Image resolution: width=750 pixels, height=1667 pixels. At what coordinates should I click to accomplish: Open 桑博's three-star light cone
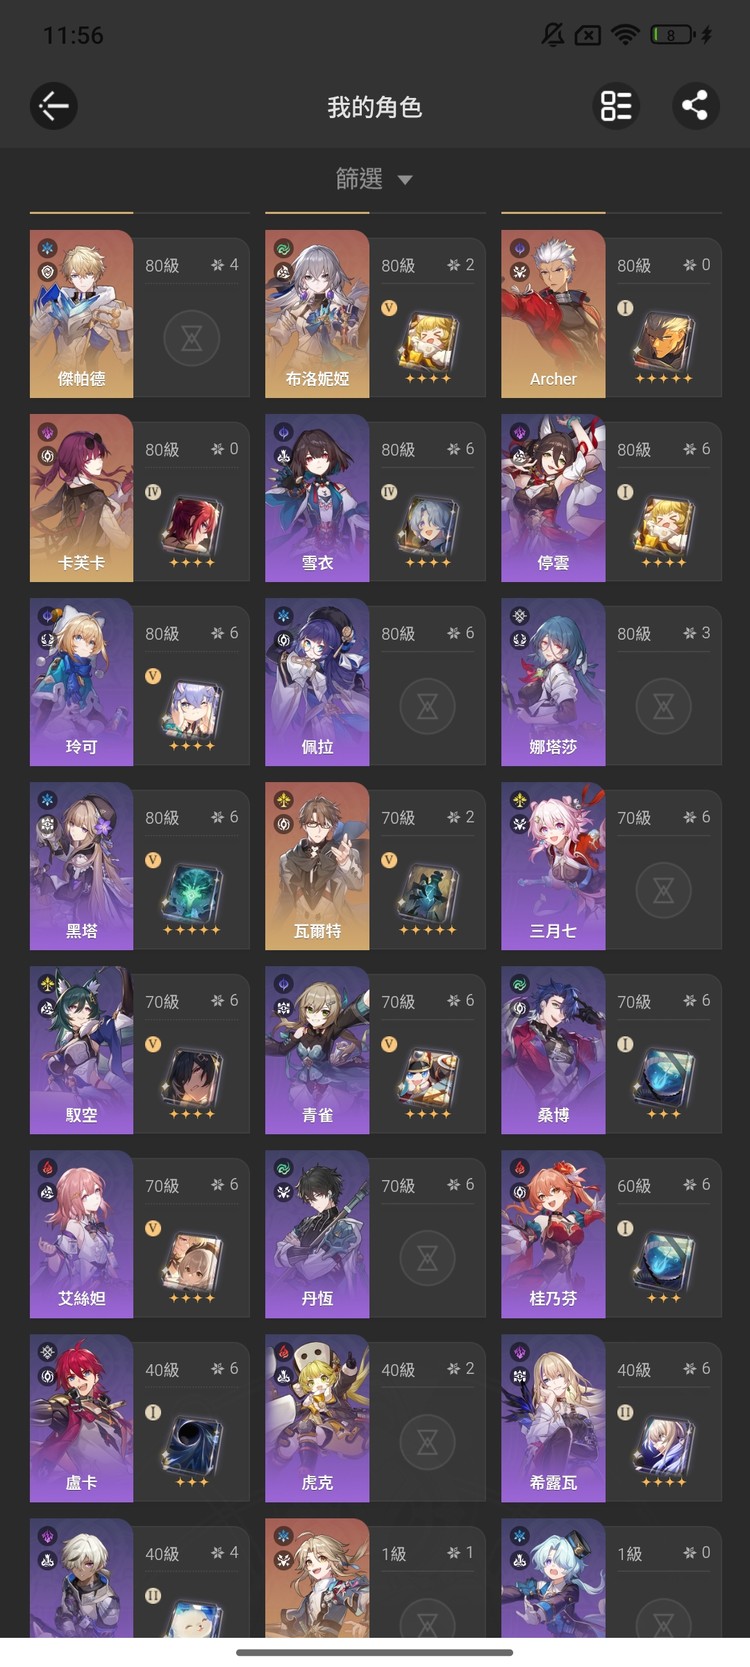663,1081
